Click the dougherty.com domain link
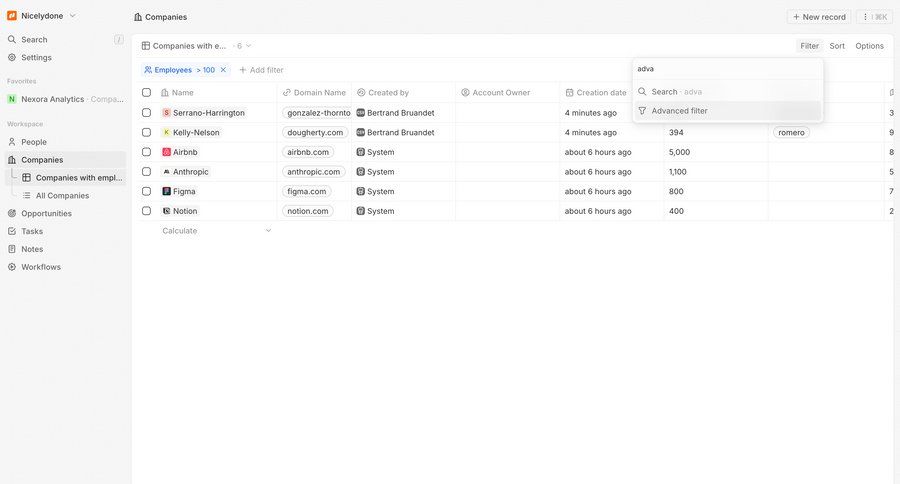Screen dimensions: 900x484 coord(315,132)
